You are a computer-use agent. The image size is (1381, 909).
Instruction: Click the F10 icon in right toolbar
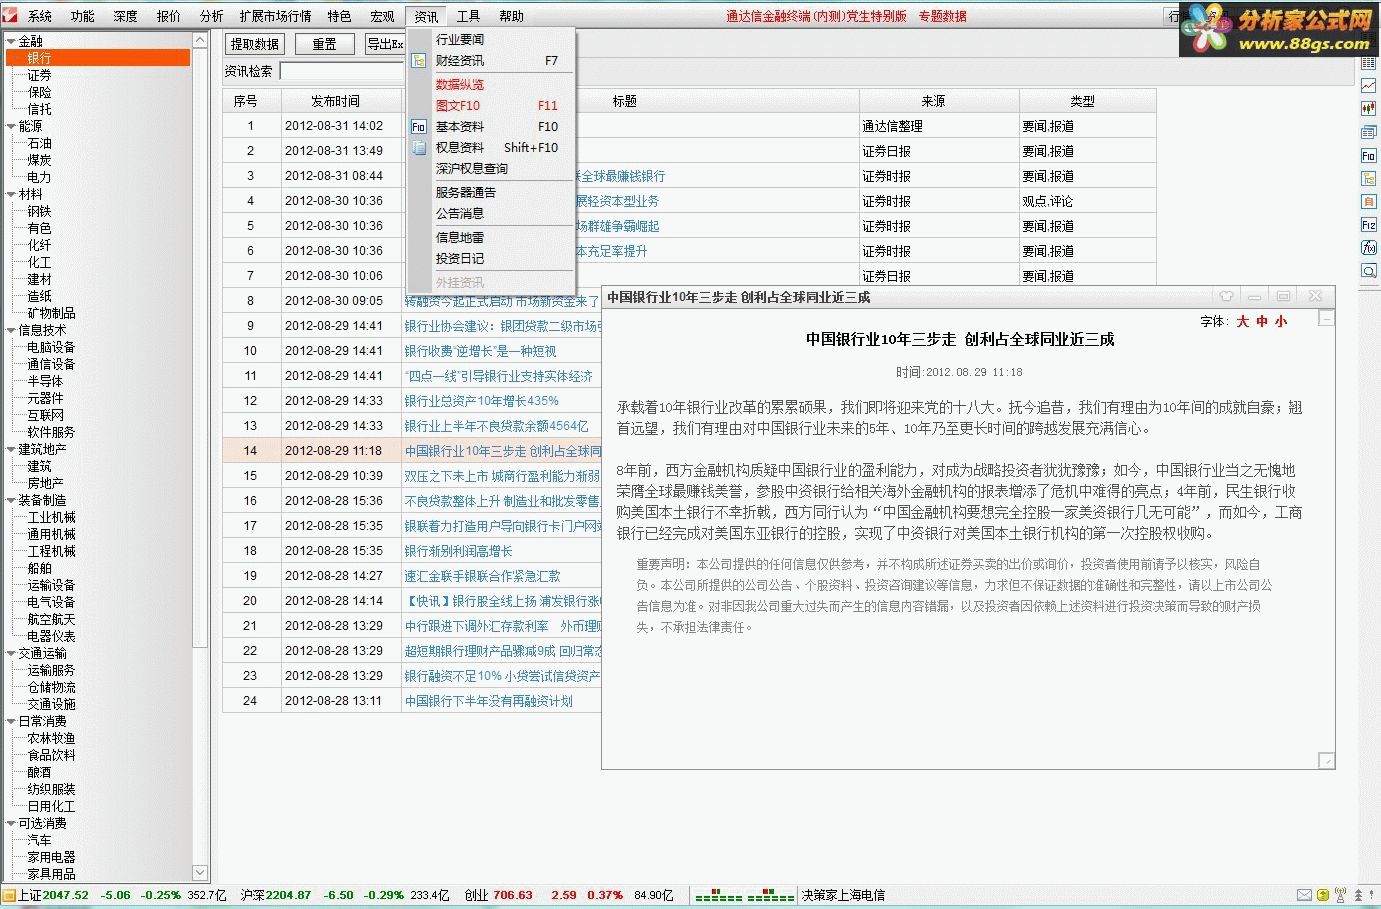(x=1369, y=155)
